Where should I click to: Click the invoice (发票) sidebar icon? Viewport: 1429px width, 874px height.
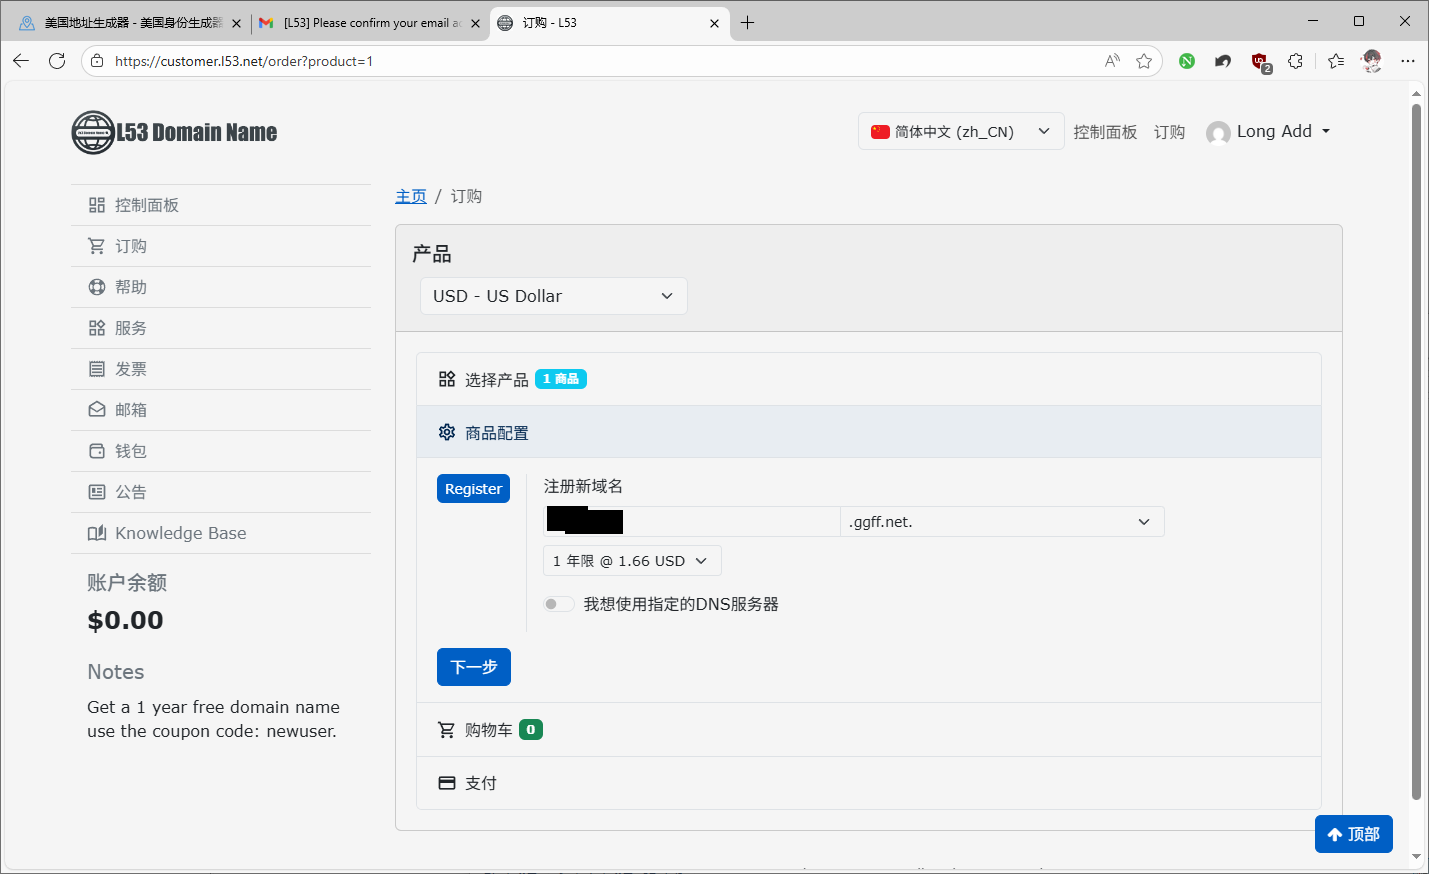tap(97, 369)
